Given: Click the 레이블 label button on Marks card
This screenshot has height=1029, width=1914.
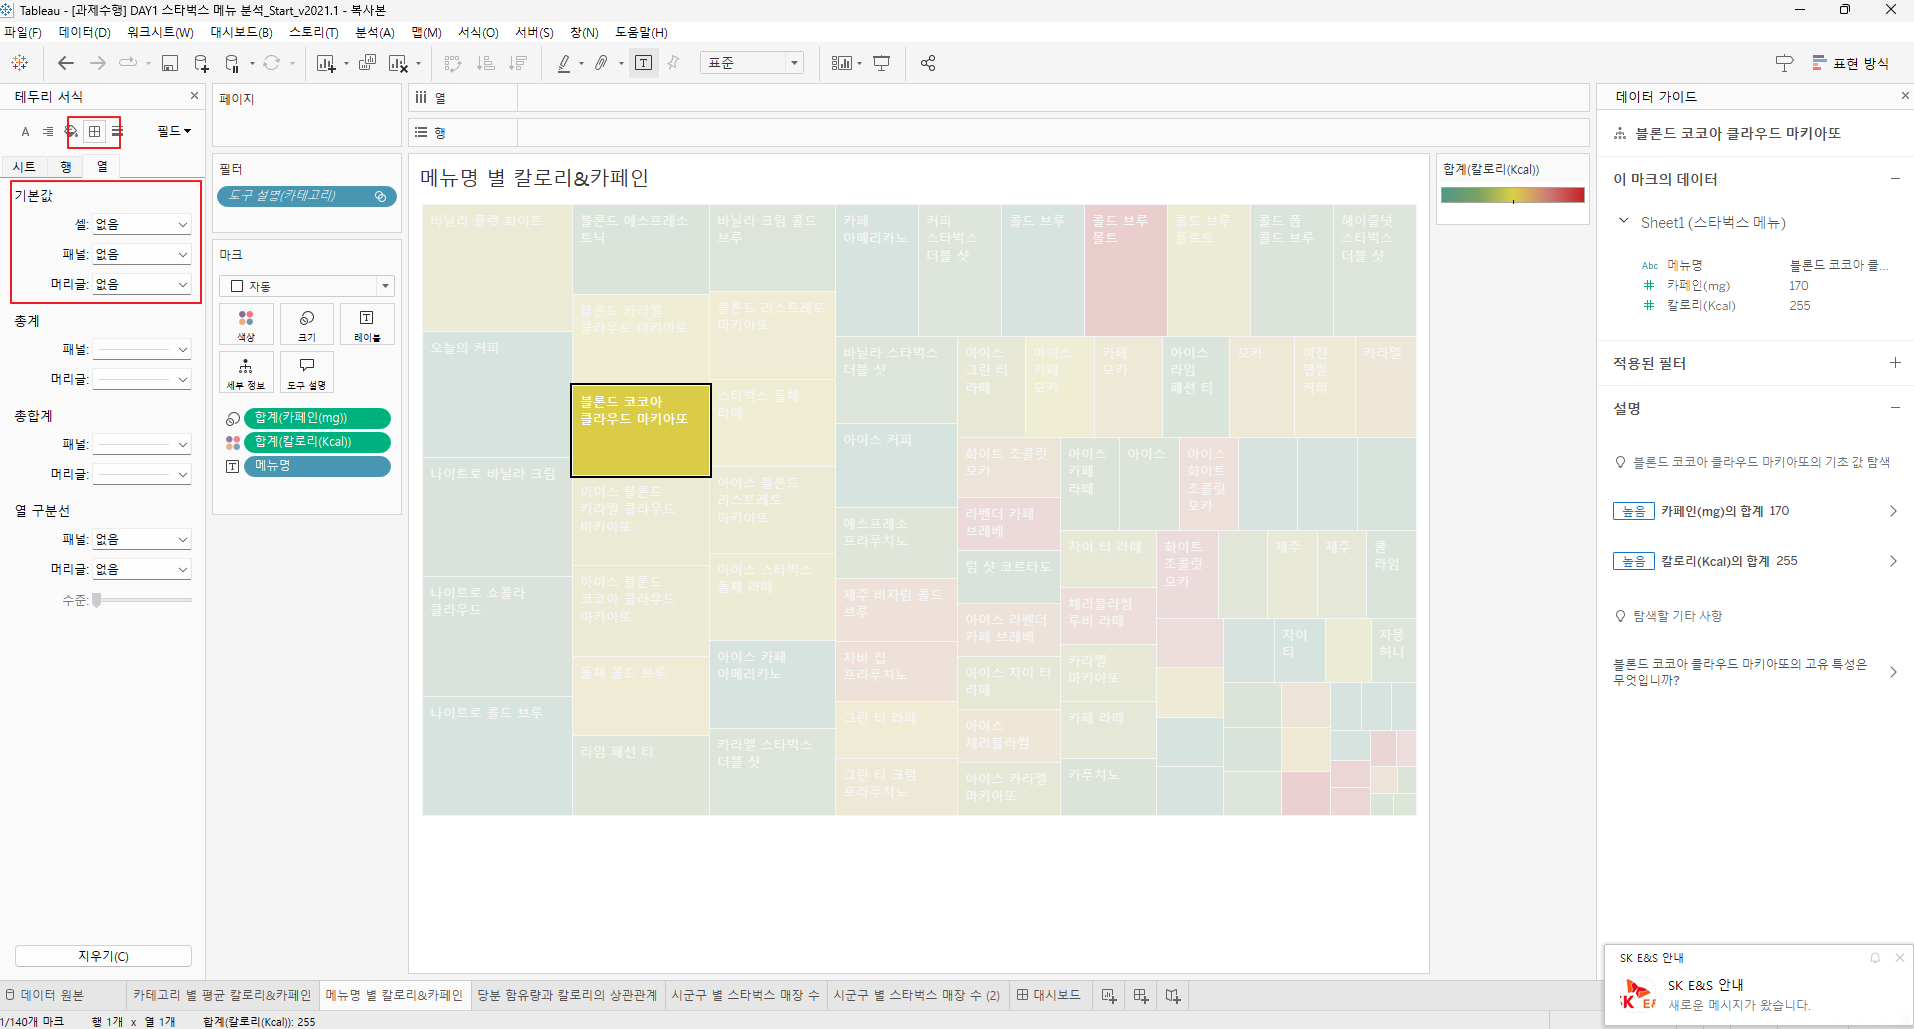Looking at the screenshot, I should [367, 326].
